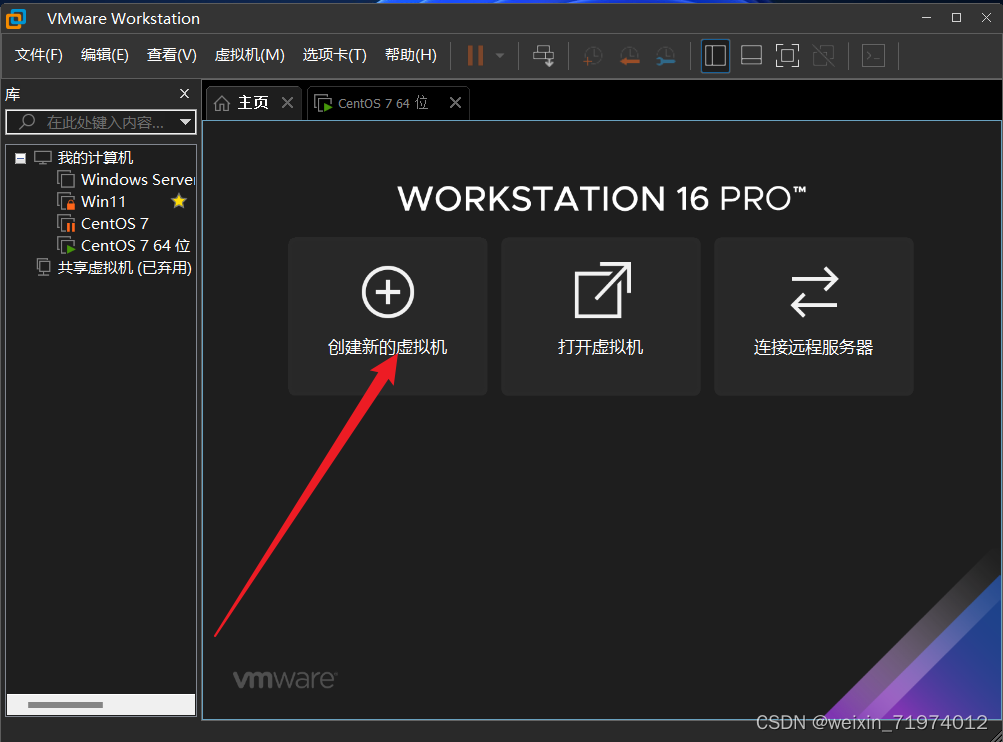Open snapshot manager wrench-clock icon
Viewport: 1003px width, 742px height.
click(666, 56)
